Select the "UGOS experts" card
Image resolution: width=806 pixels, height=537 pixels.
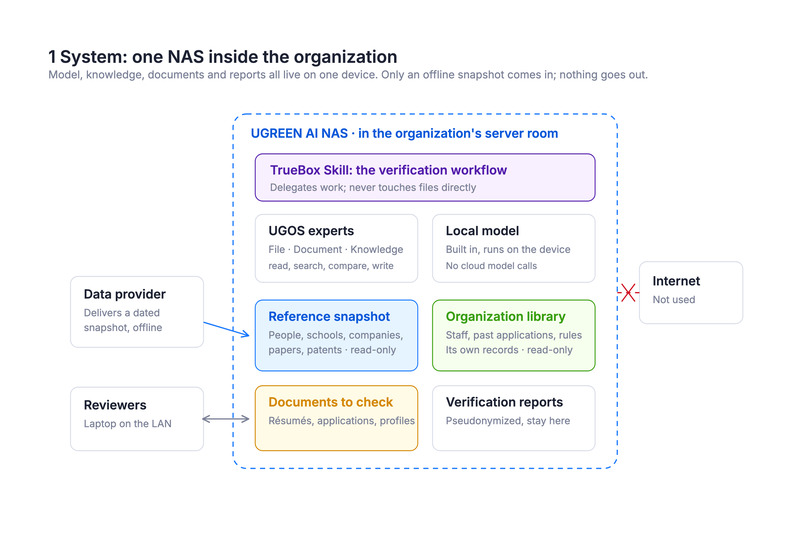pyautogui.click(x=336, y=248)
